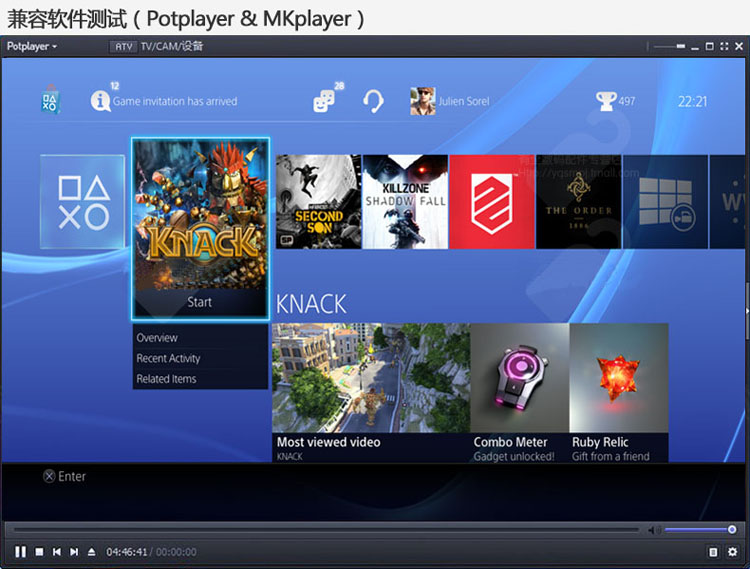750x569 pixels.
Task: Stop playback with the stop button
Action: pyautogui.click(x=39, y=552)
